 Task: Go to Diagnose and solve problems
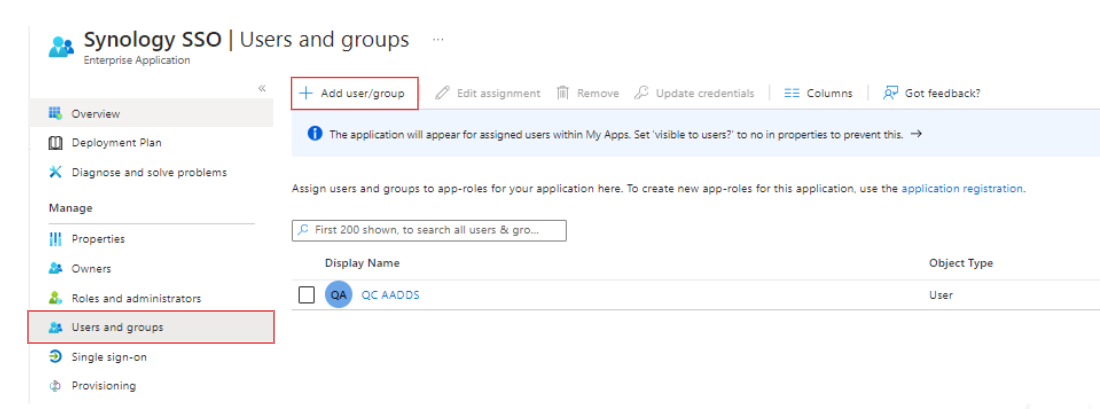click(151, 173)
